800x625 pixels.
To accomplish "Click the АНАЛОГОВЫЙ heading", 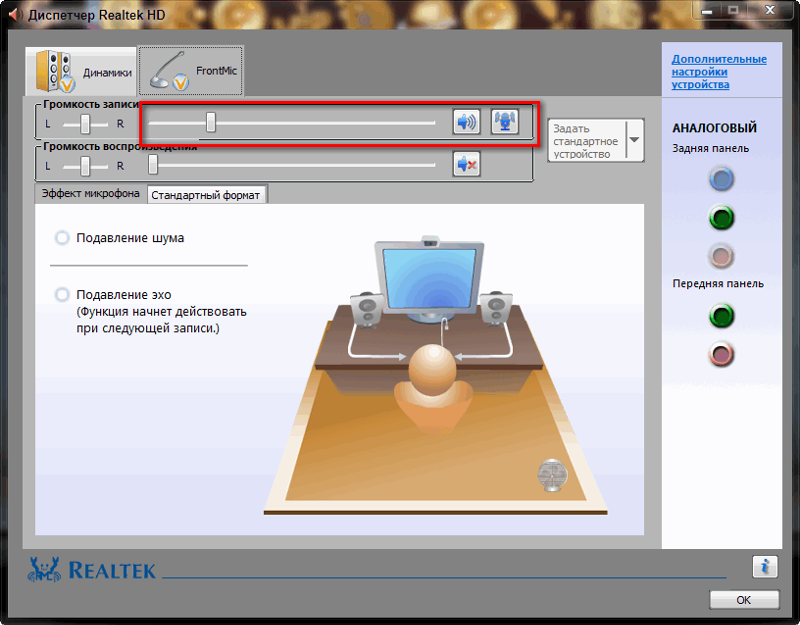I will pyautogui.click(x=714, y=128).
